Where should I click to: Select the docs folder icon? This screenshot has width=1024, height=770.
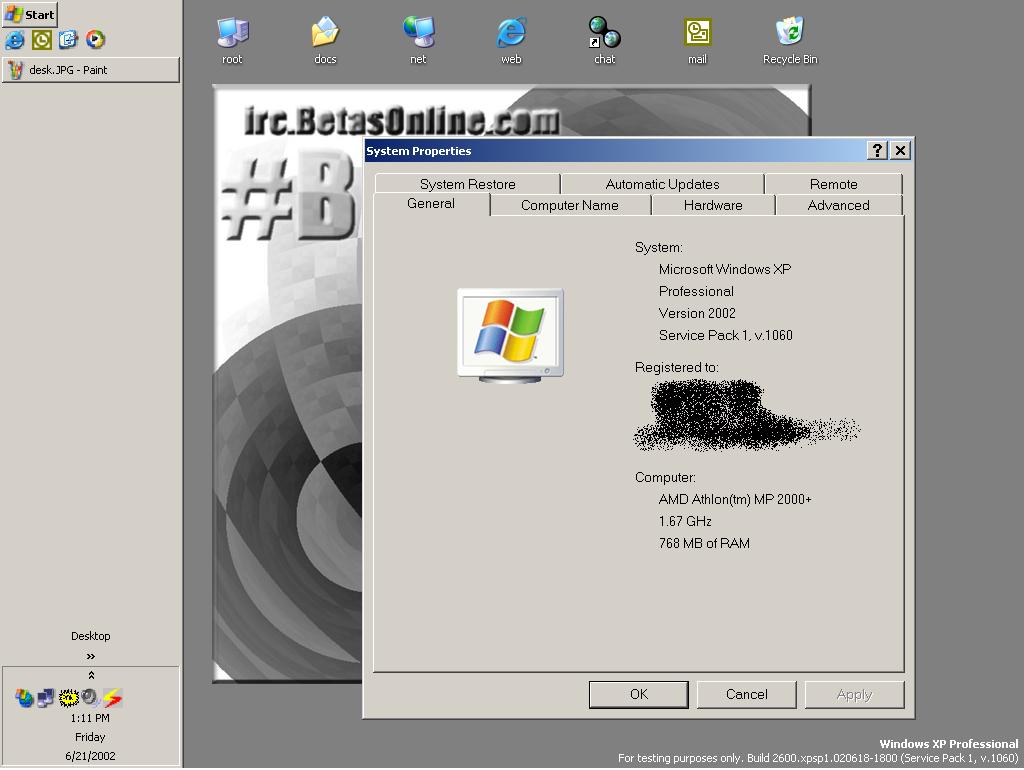pos(325,34)
